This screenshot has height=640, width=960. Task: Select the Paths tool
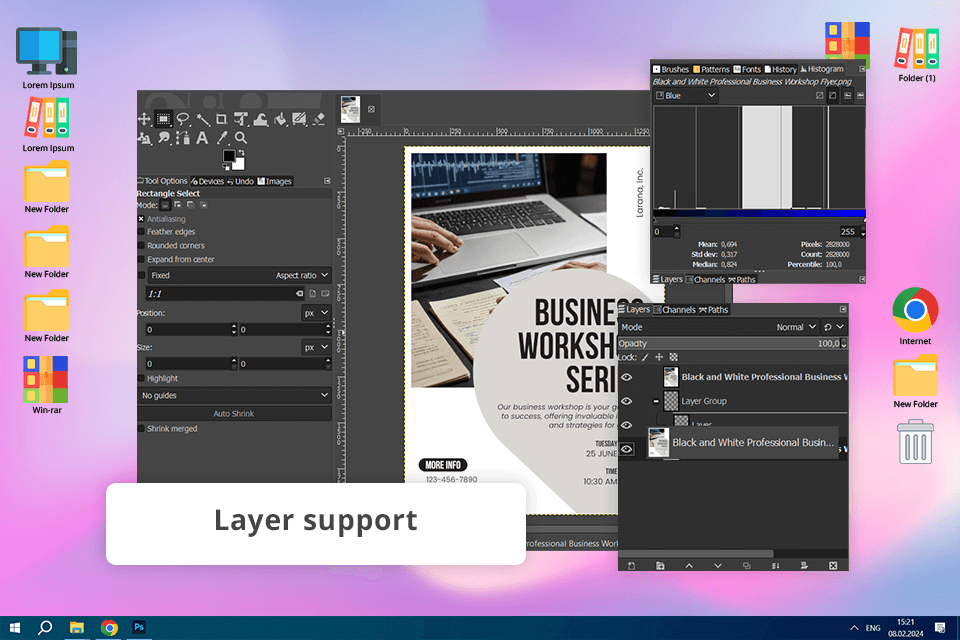point(182,138)
